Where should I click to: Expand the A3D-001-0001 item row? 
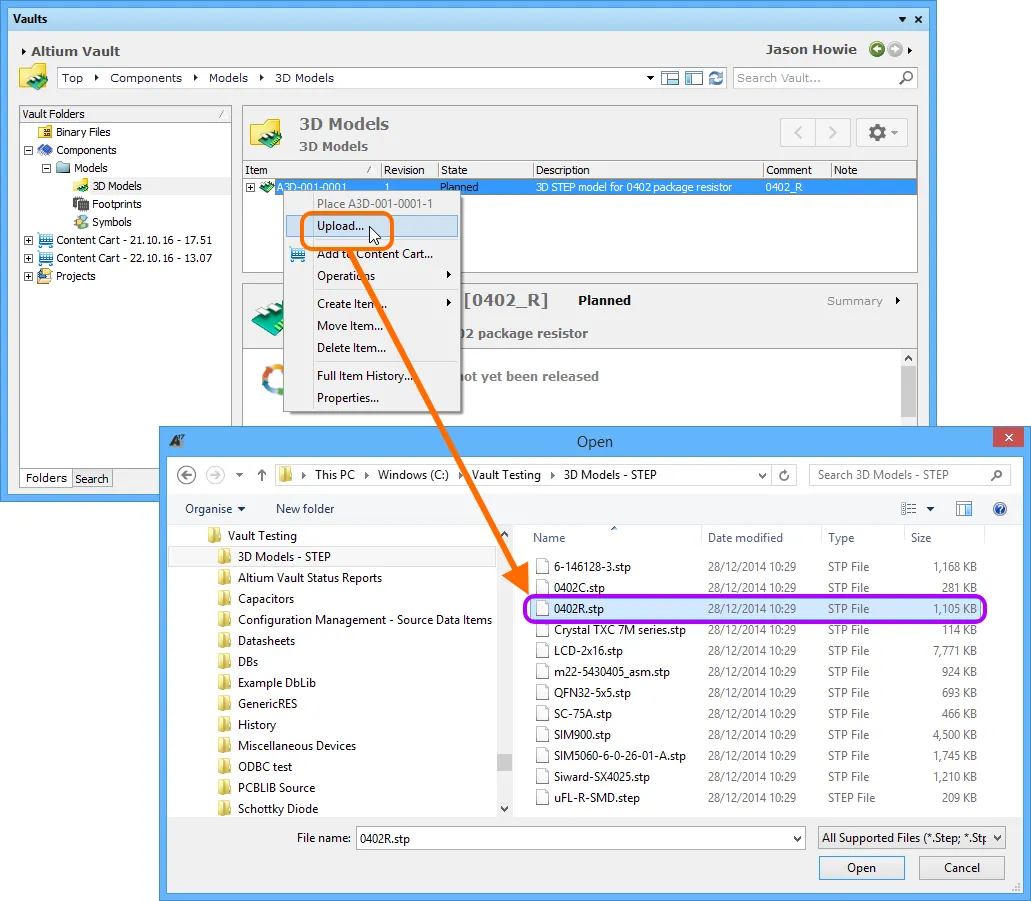coord(251,187)
